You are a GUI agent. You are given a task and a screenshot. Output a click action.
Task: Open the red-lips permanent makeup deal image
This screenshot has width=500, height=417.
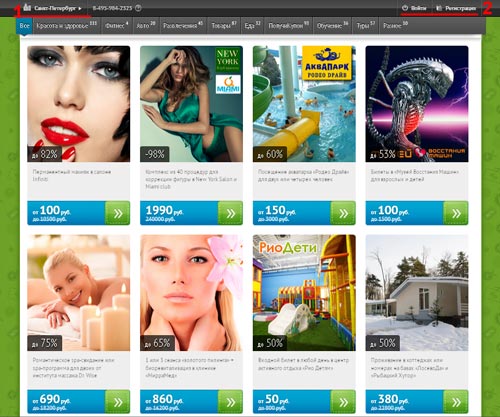click(79, 104)
